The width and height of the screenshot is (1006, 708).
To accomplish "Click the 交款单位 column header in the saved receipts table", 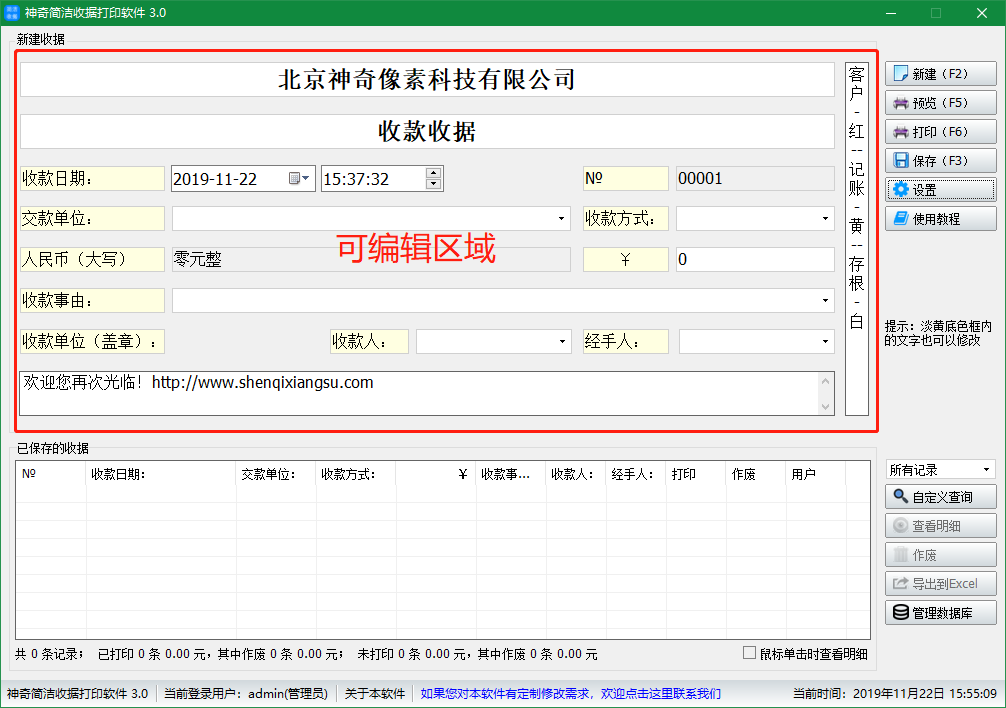I will (x=275, y=475).
